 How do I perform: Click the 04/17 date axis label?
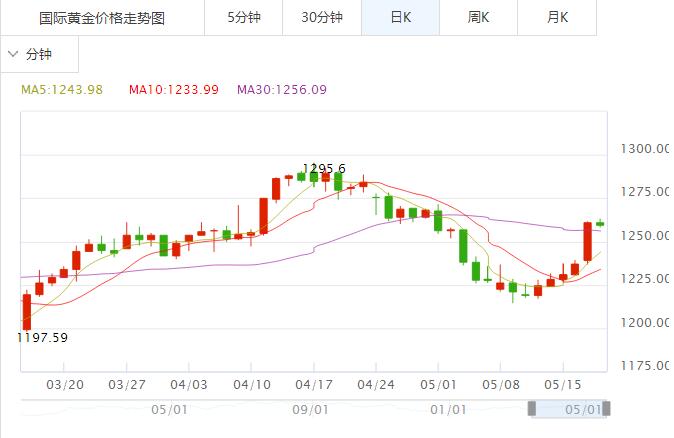tap(314, 384)
